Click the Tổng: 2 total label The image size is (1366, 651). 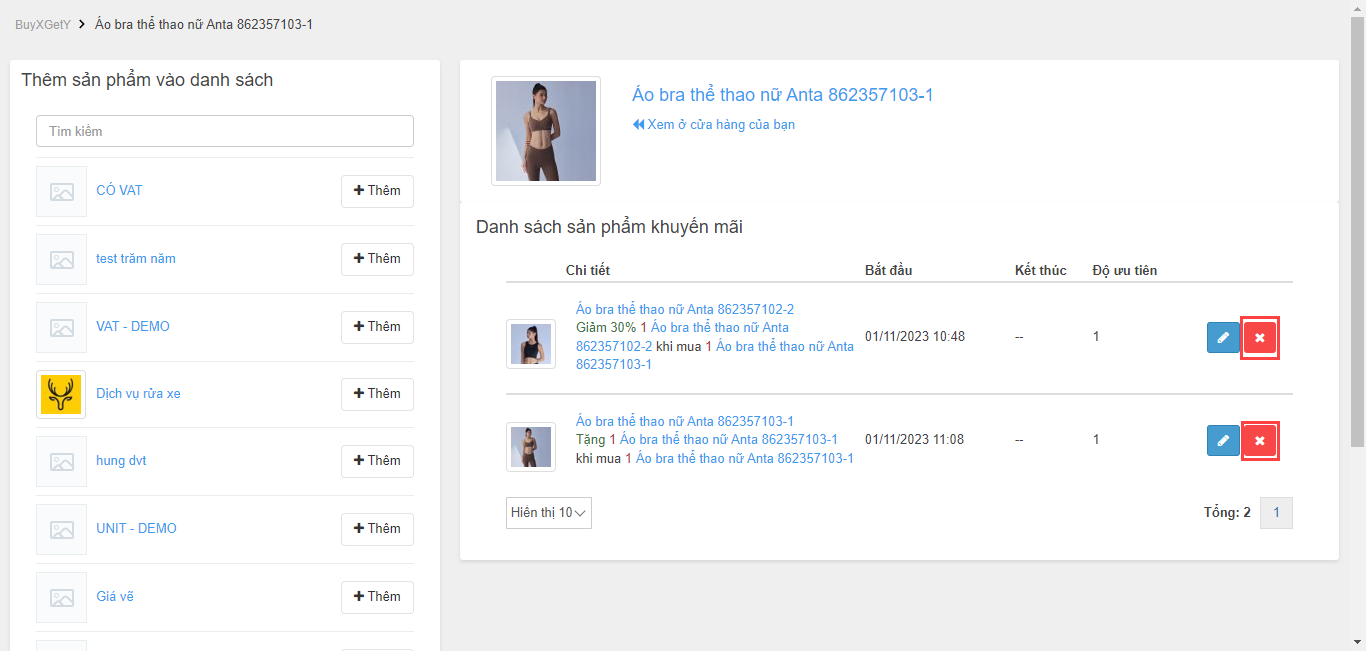click(x=1227, y=512)
